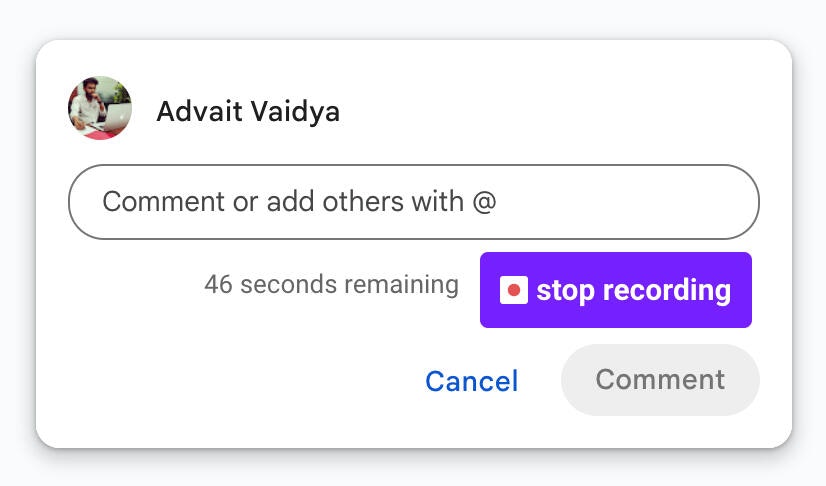This screenshot has height=486, width=826.
Task: Focus the comment text box
Action: coord(414,202)
